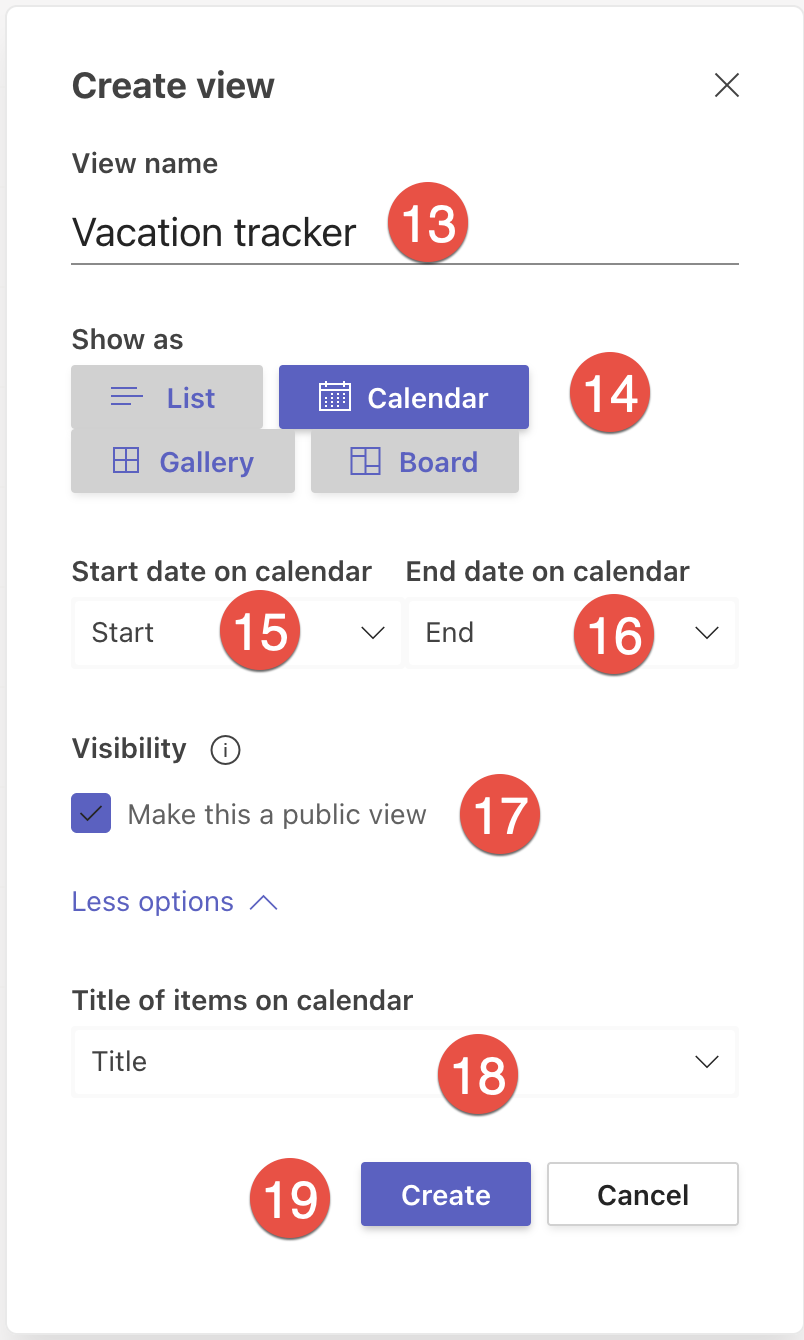The height and width of the screenshot is (1340, 804).
Task: Collapse using Less options link
Action: point(153,902)
